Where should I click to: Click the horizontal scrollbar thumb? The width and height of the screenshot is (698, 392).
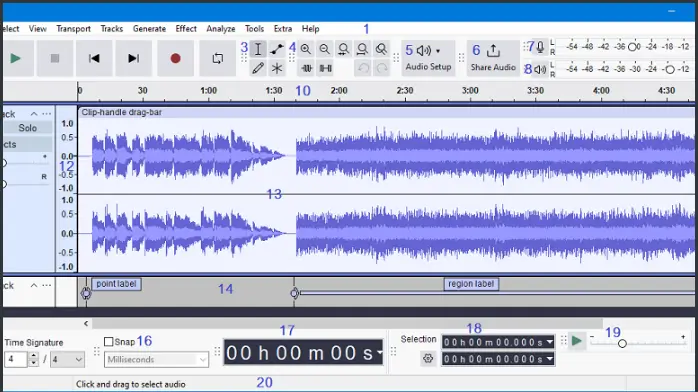tap(347, 323)
